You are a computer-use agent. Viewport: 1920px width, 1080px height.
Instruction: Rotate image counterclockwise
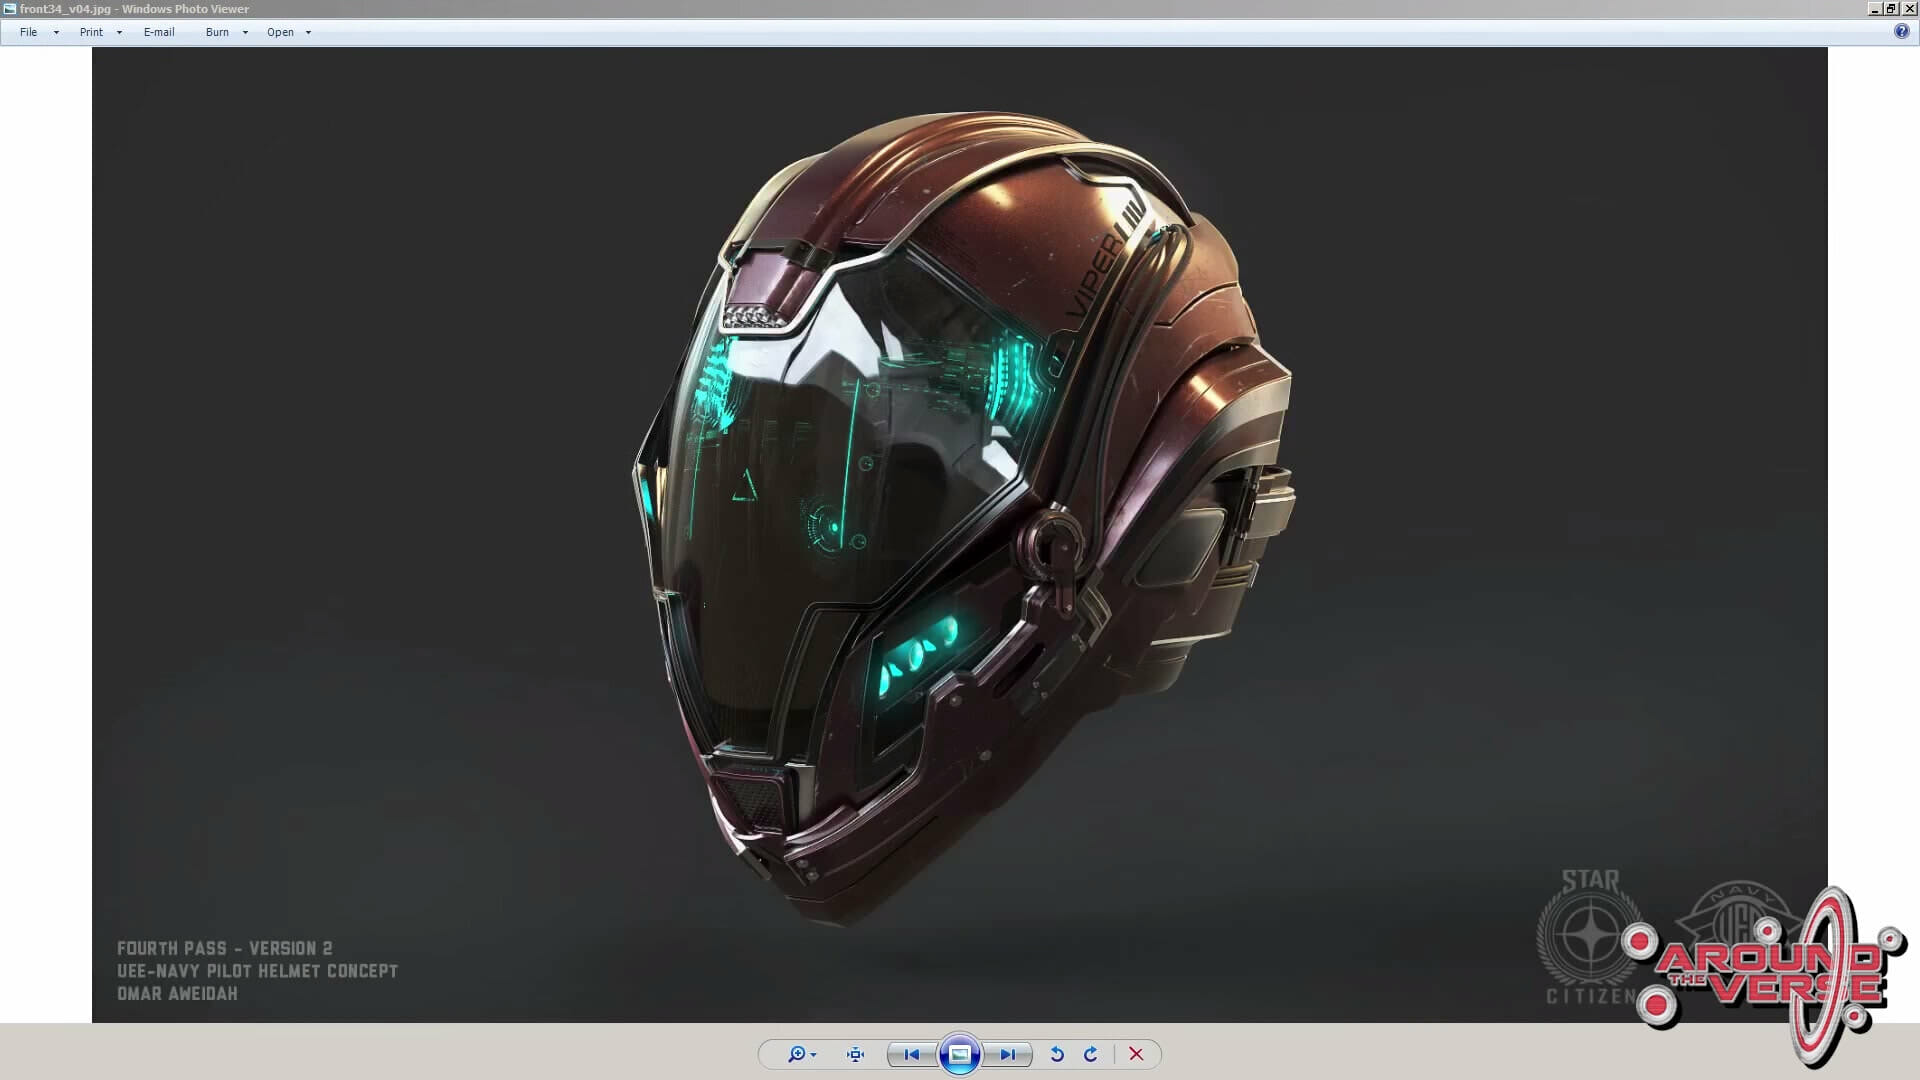[x=1057, y=1054]
